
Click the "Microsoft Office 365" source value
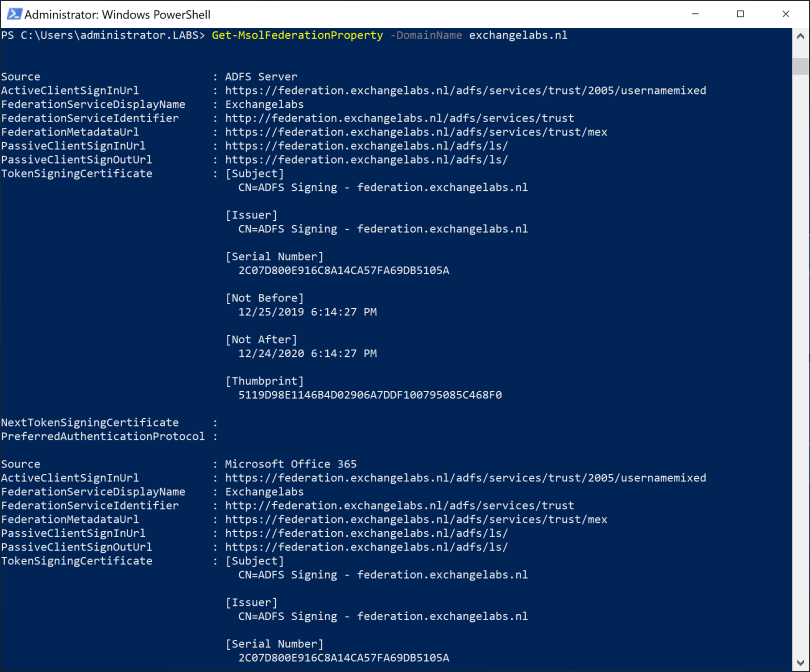click(290, 464)
